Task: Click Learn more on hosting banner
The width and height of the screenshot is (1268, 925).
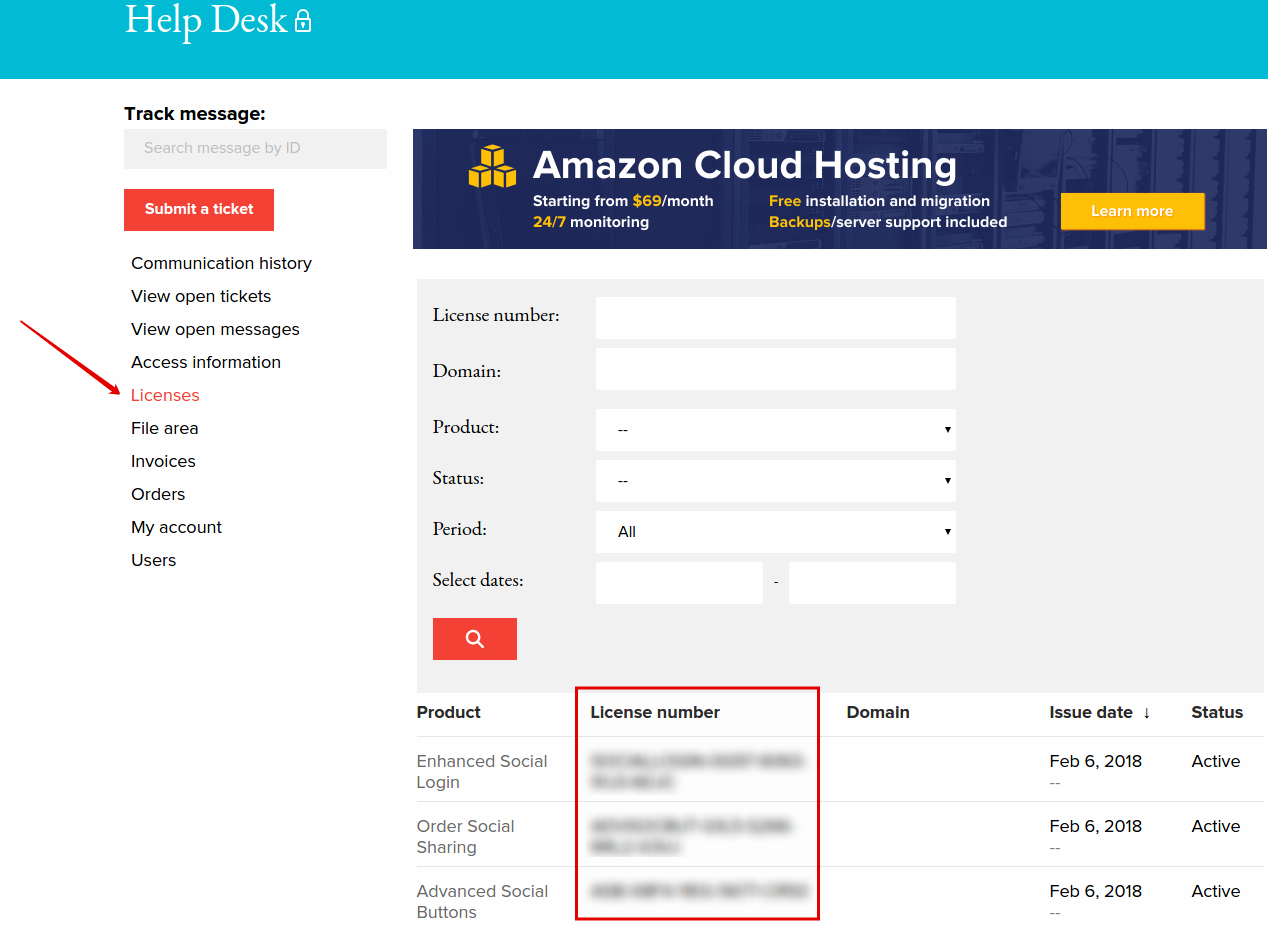Action: pos(1132,211)
